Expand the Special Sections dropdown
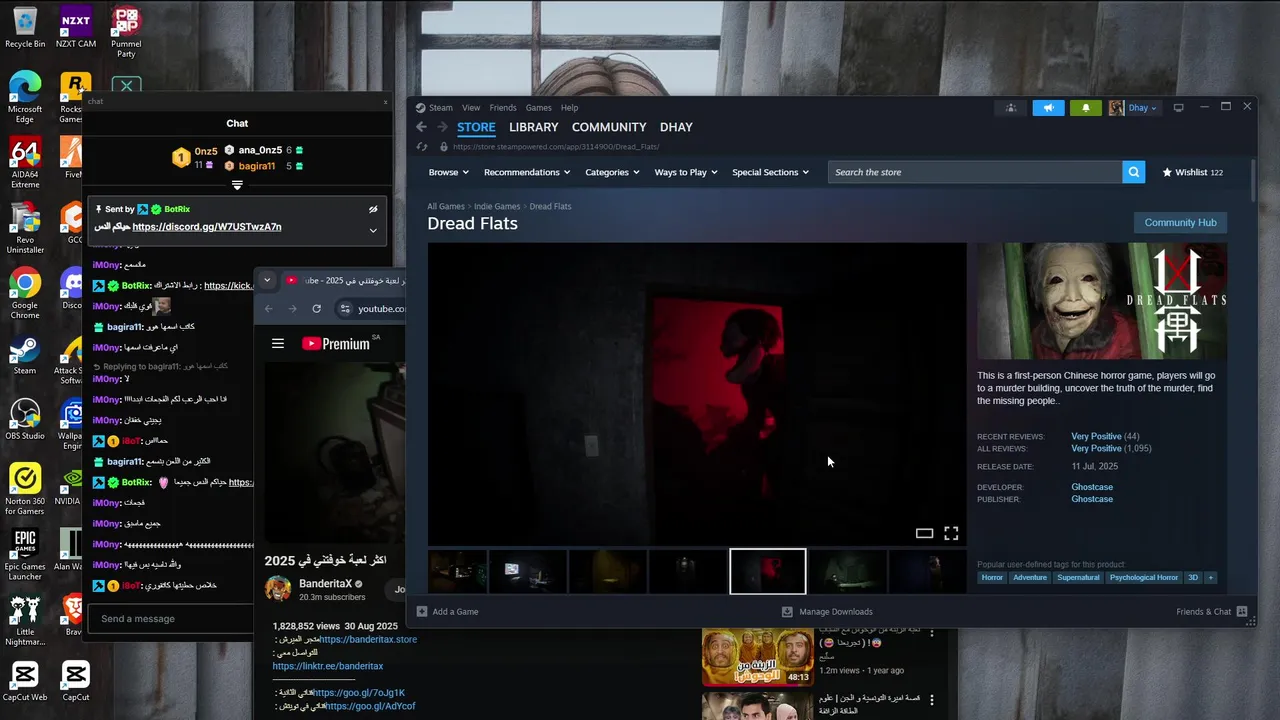 [770, 172]
